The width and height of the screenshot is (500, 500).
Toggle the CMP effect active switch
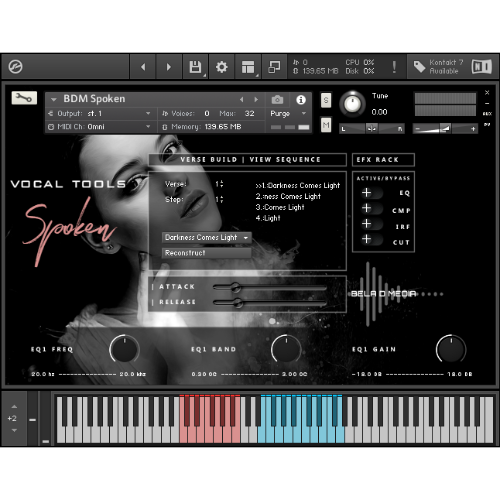tap(371, 209)
